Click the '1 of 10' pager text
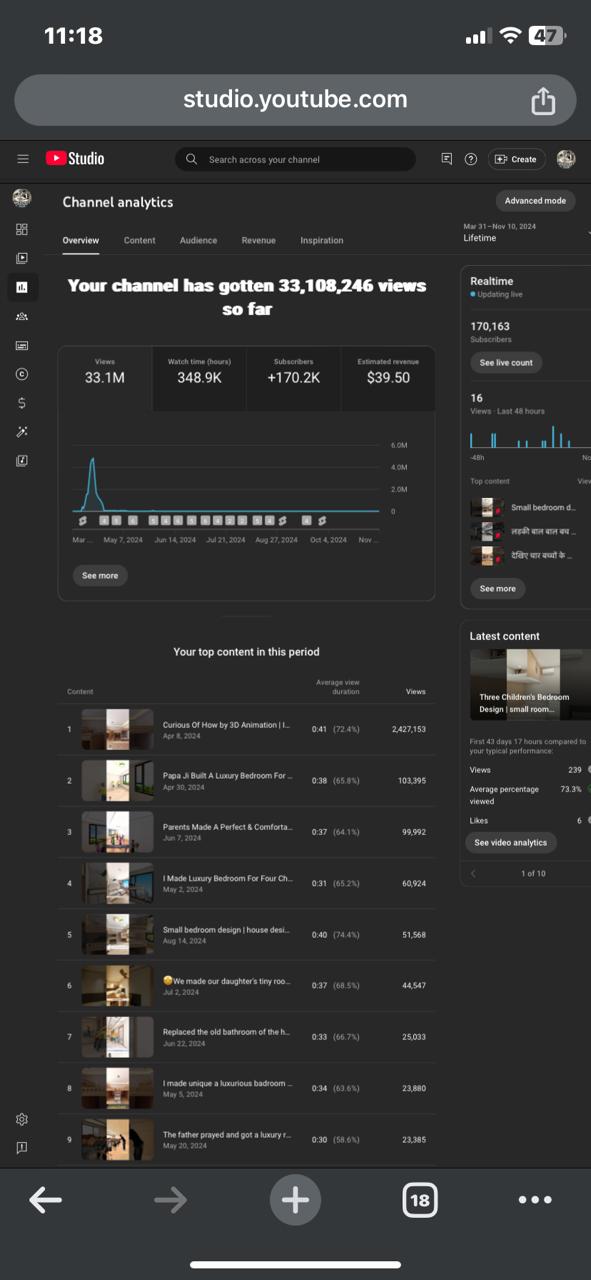 tap(534, 873)
